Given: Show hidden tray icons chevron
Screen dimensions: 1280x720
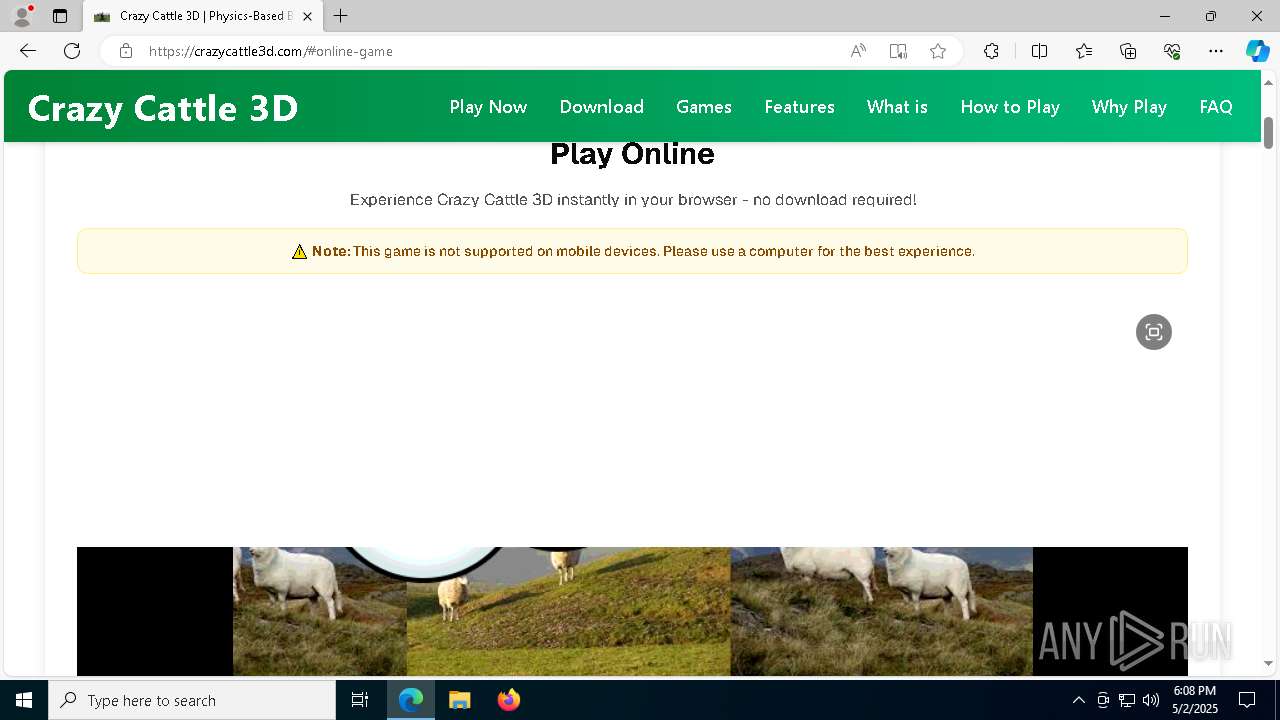Looking at the screenshot, I should [x=1078, y=700].
